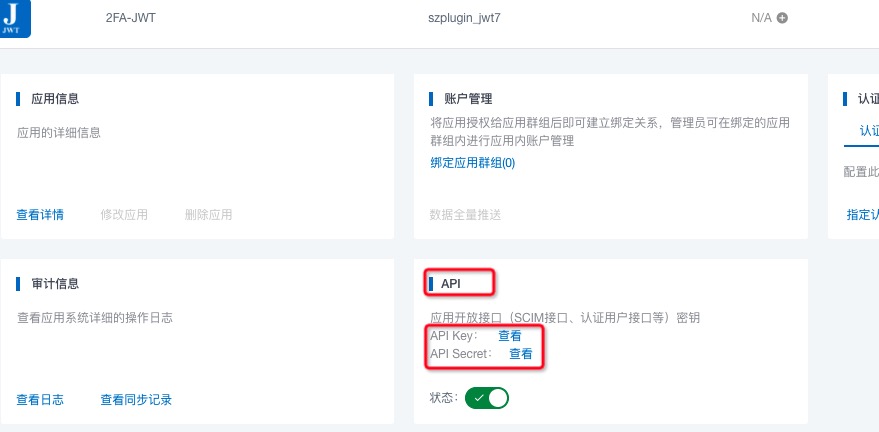Select the partially visible 认证 tab

coord(868,132)
